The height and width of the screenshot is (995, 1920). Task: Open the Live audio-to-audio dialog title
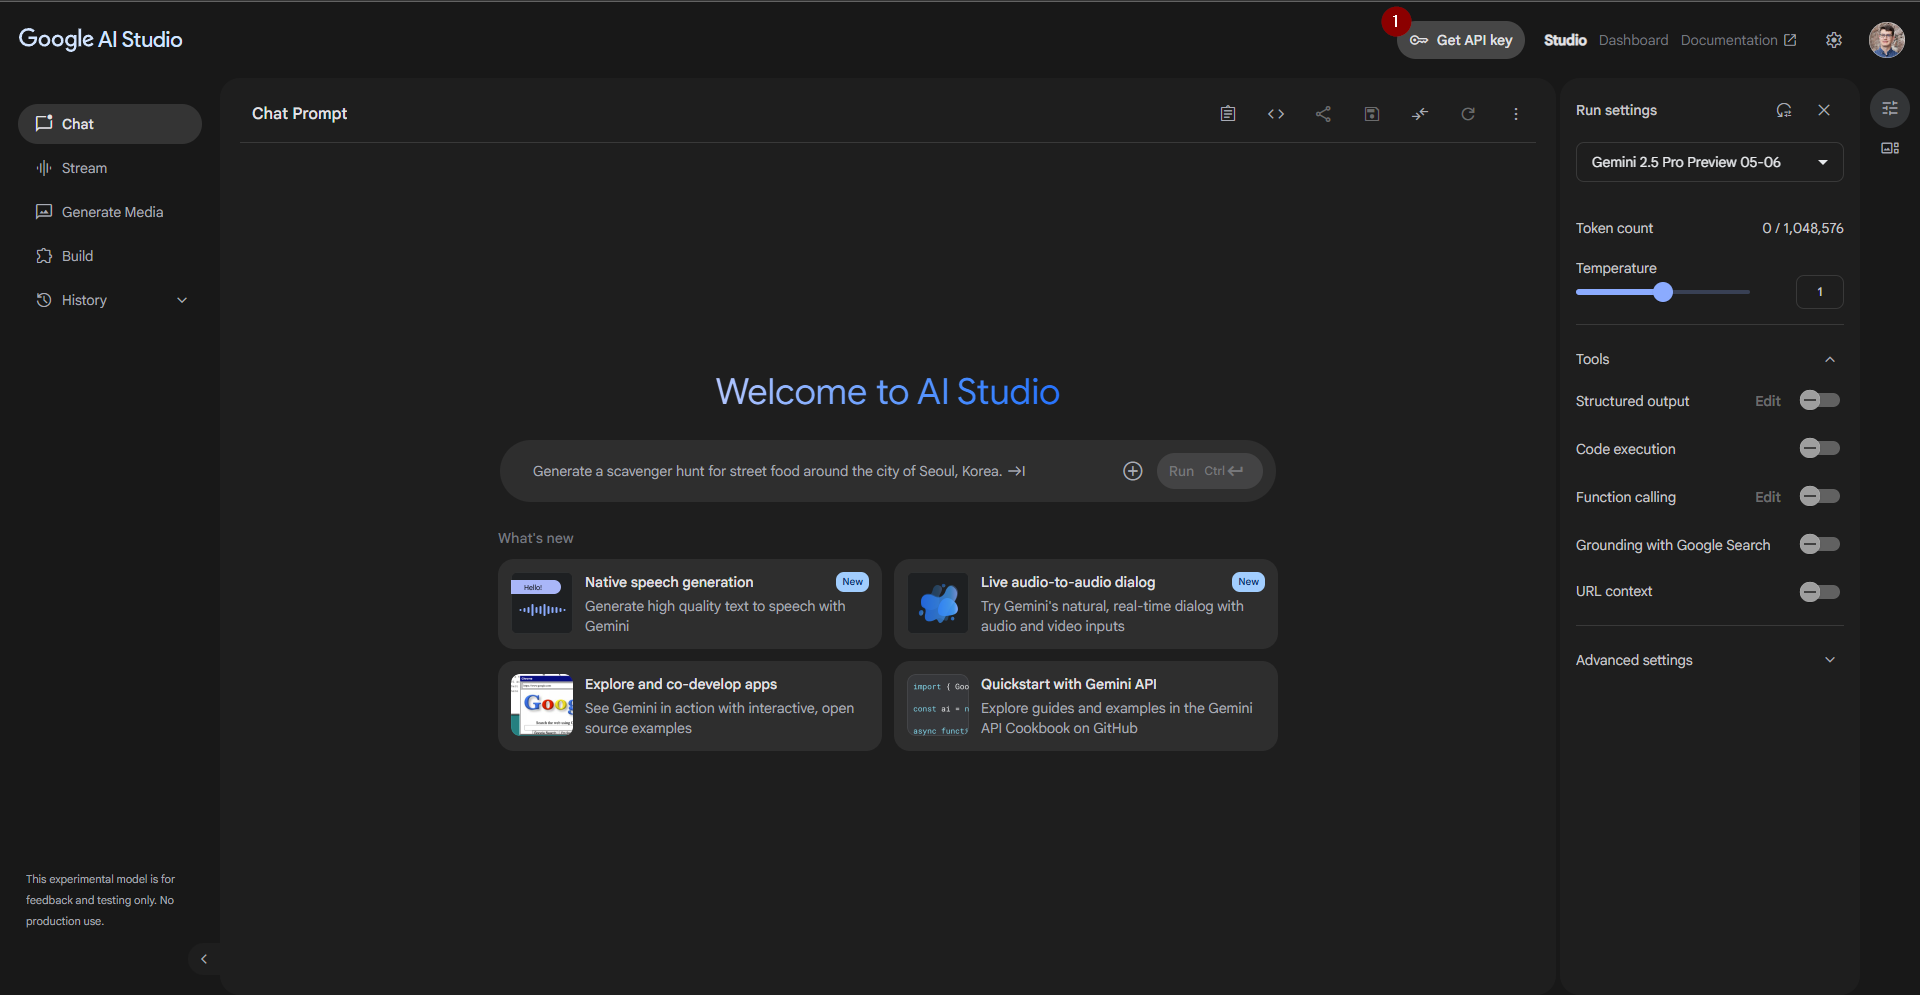pyautogui.click(x=1067, y=582)
